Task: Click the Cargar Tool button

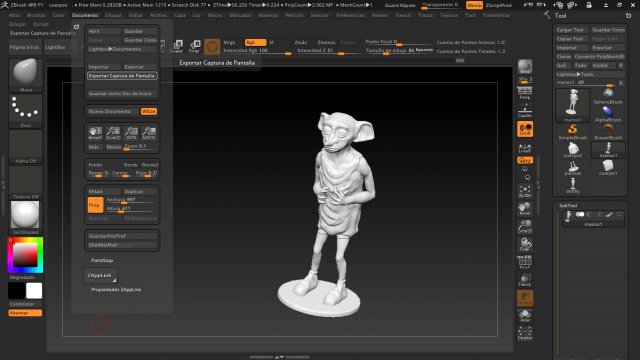Action: 572,30
